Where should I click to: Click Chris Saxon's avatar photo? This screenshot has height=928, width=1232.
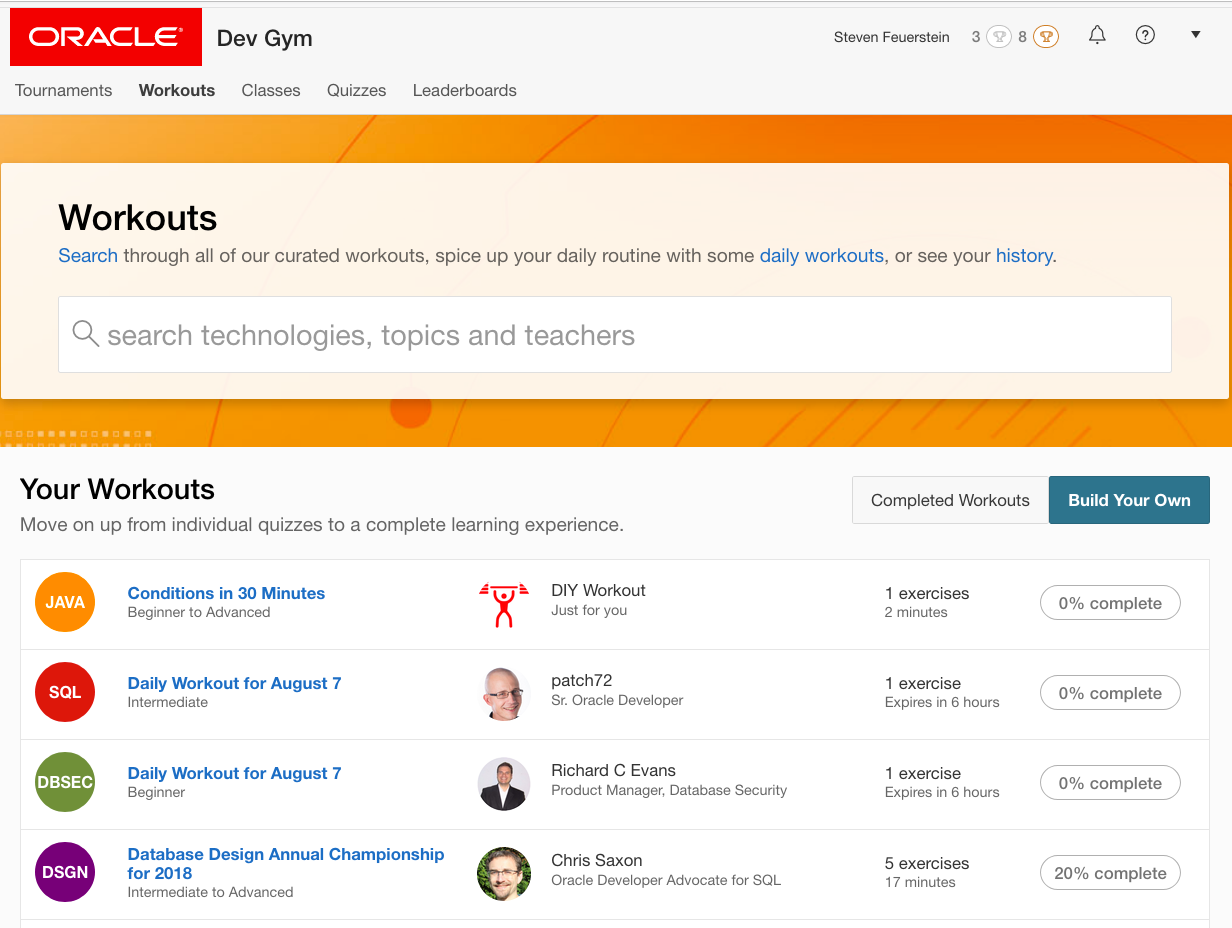pos(504,874)
